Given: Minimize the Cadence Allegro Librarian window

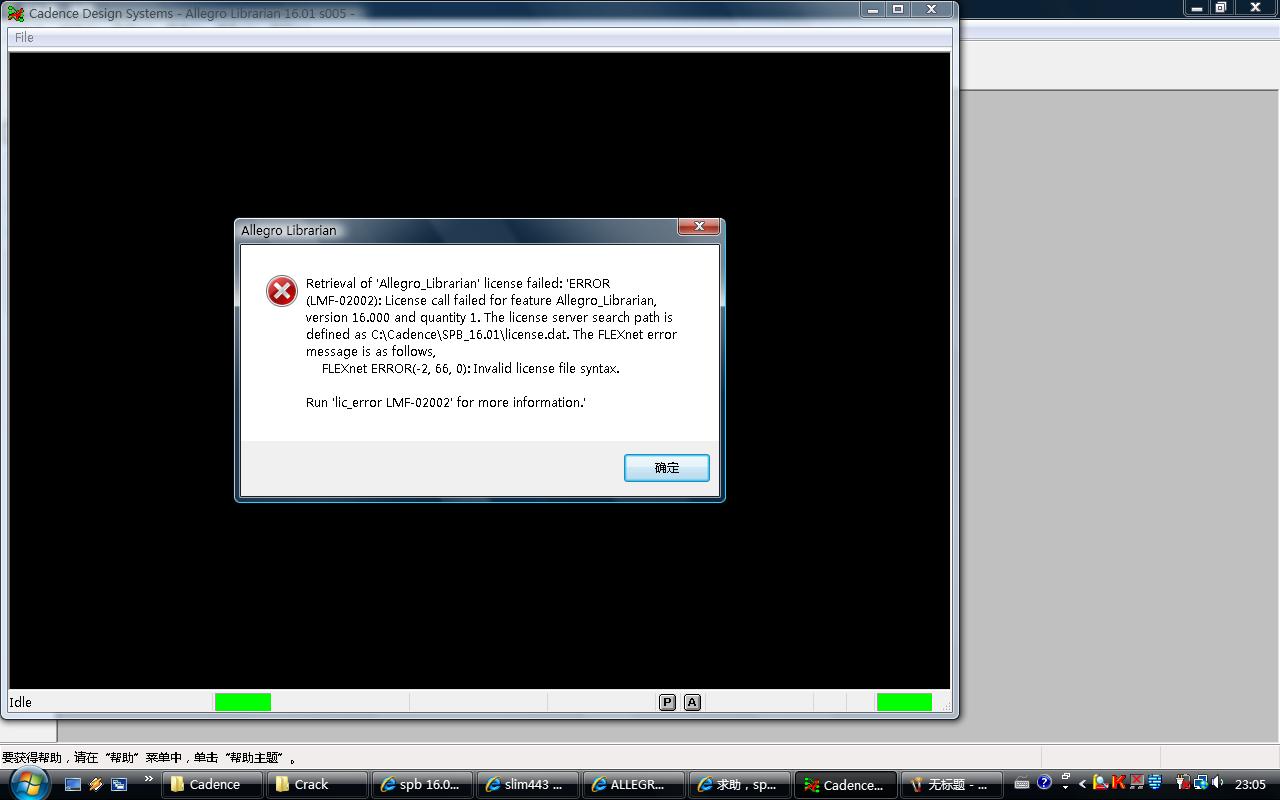Looking at the screenshot, I should tap(873, 9).
